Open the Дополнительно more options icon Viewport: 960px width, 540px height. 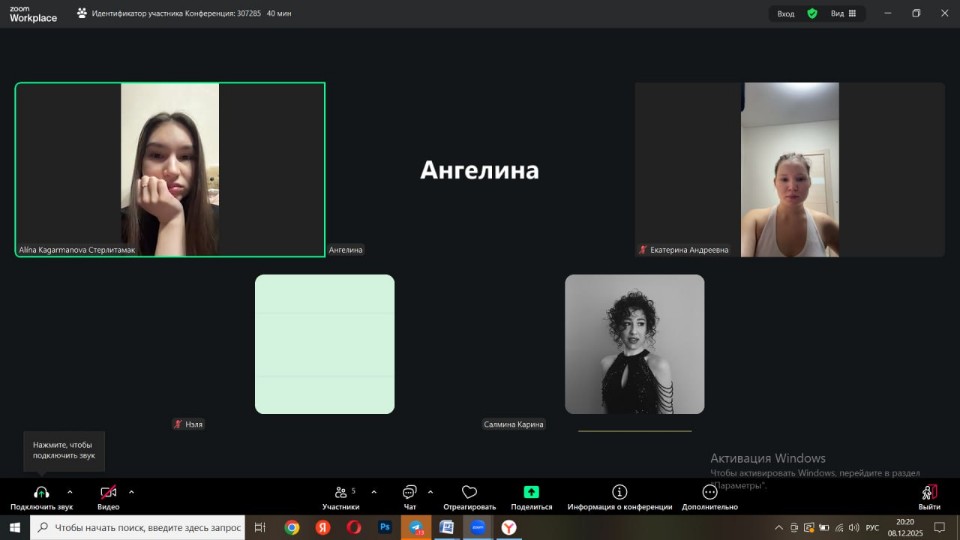click(x=710, y=493)
